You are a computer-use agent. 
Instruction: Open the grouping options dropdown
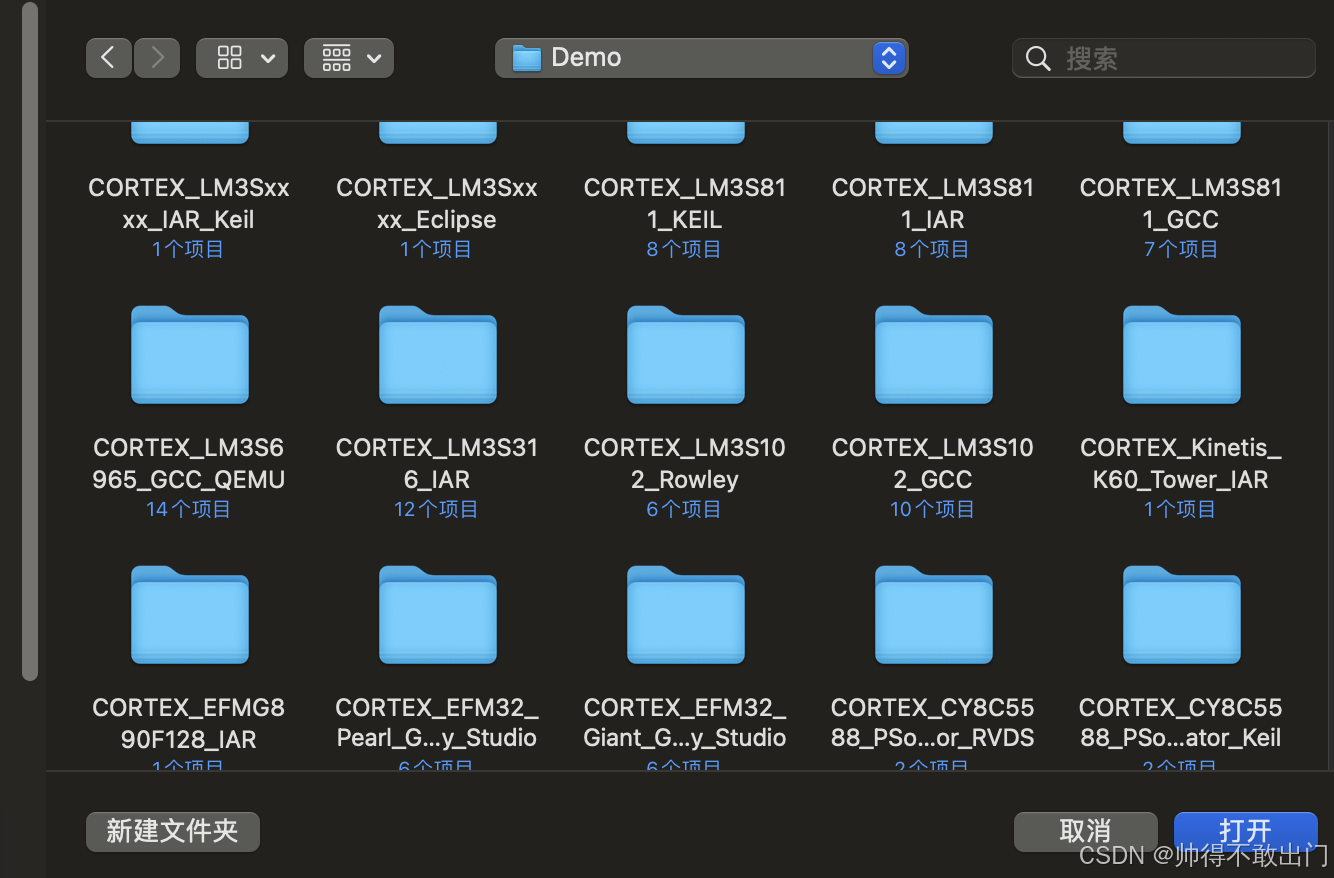point(349,58)
